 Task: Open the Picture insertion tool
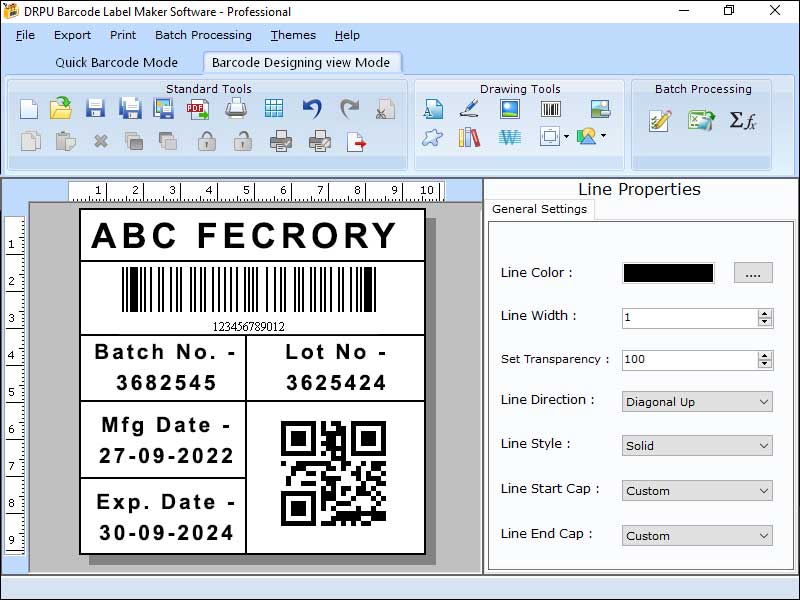(511, 108)
